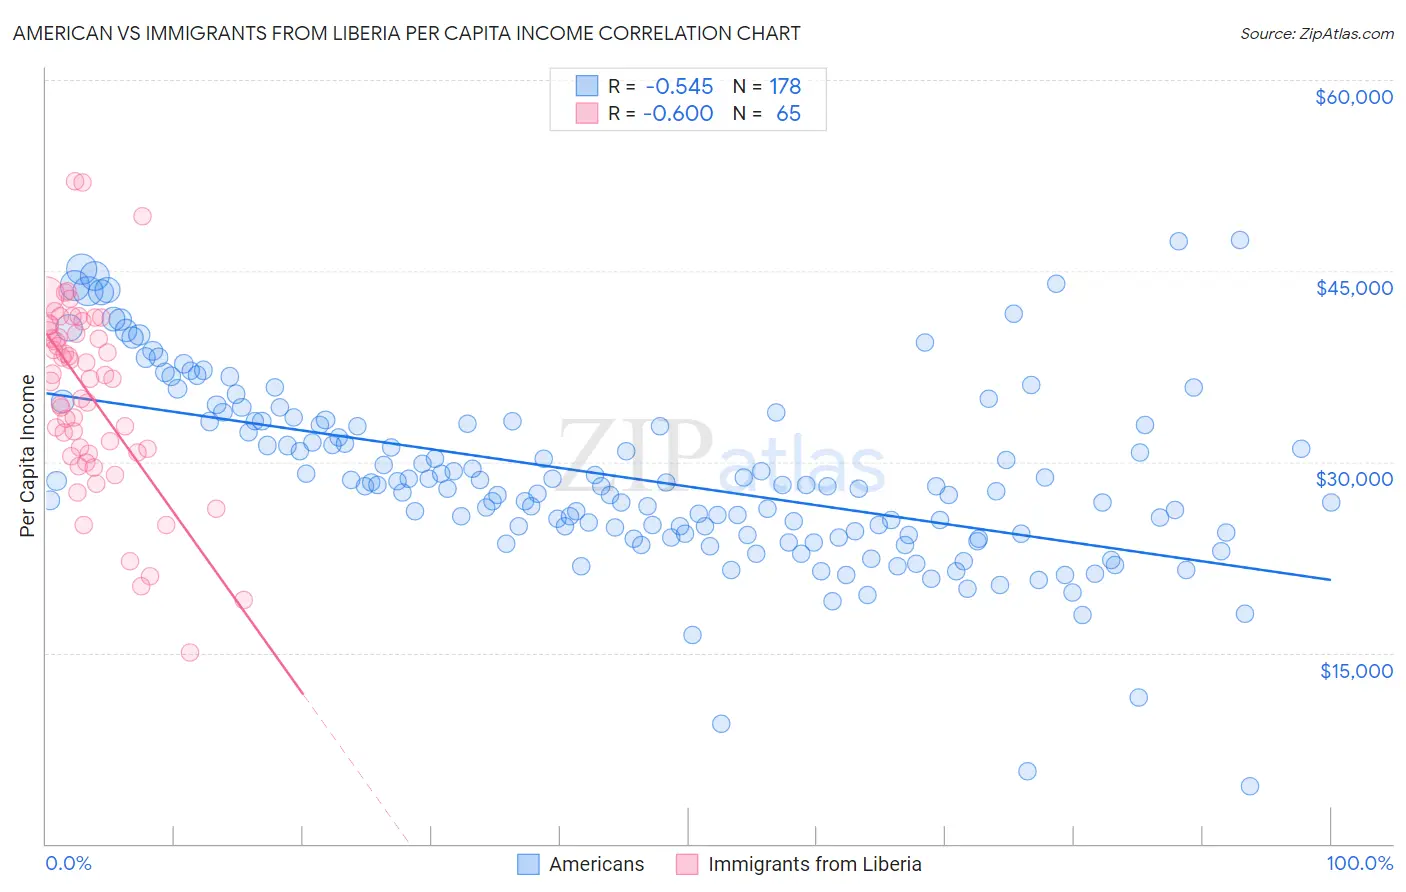Select the blue swatch beside R = -0.545
Screen dimensions: 1406x892
tap(587, 86)
